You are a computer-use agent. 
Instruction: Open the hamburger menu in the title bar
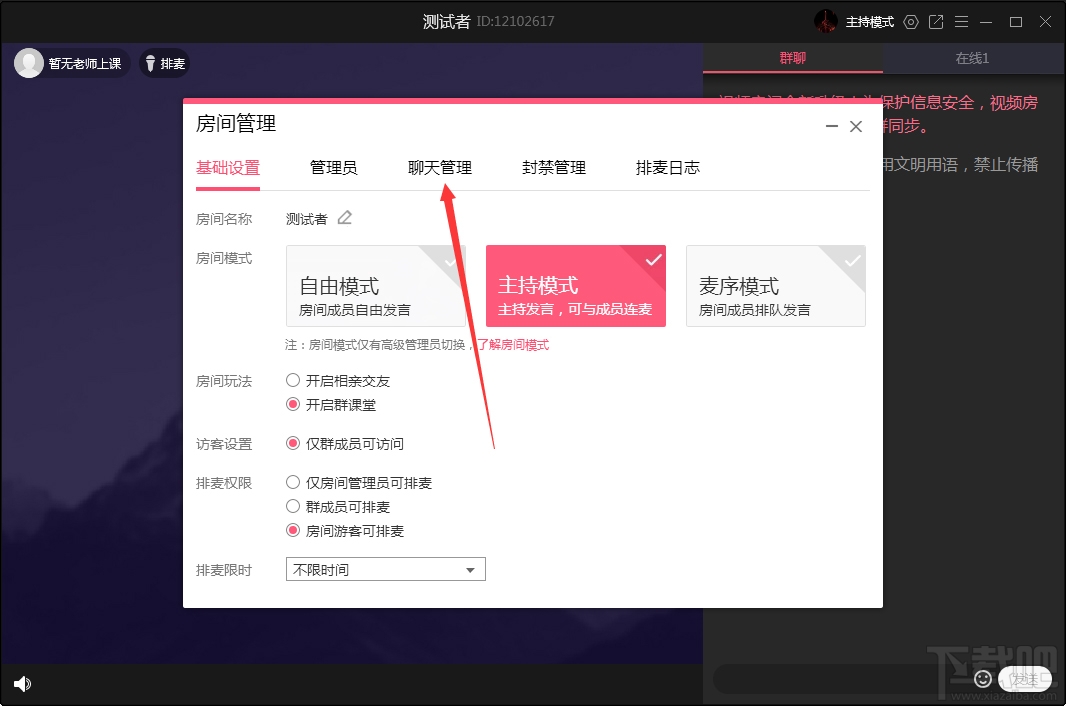pos(961,21)
